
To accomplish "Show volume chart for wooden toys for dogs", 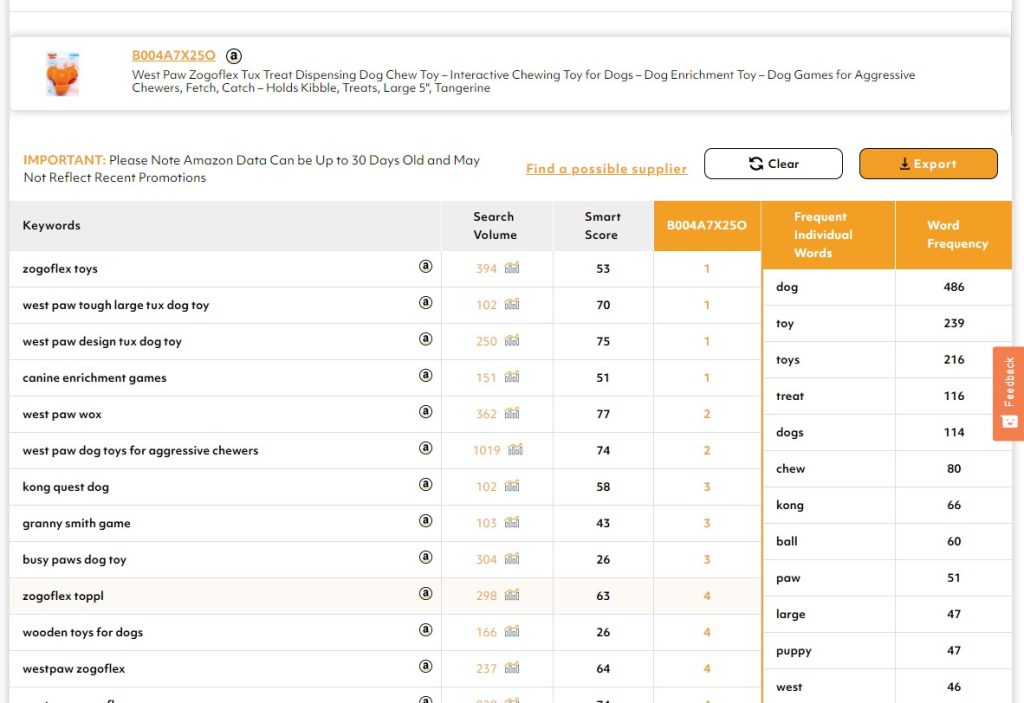I will [x=512, y=631].
